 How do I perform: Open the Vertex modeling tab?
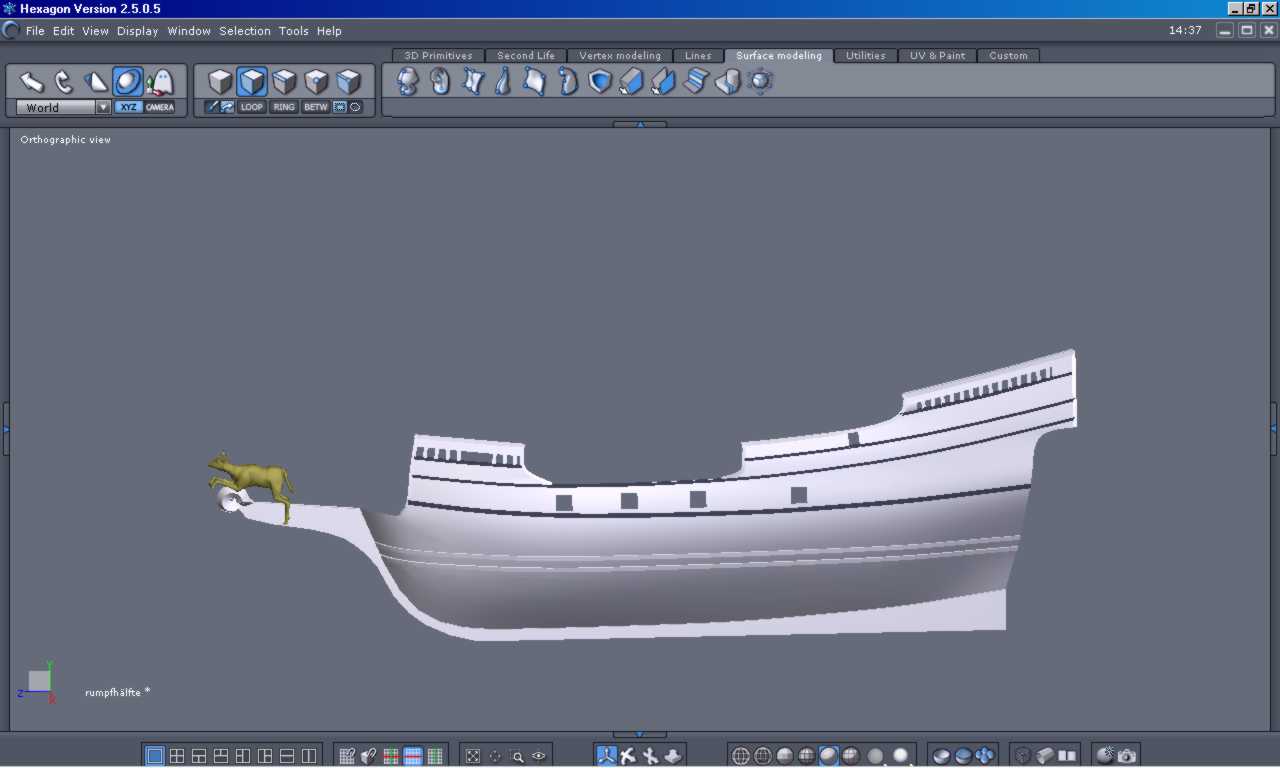coord(620,56)
